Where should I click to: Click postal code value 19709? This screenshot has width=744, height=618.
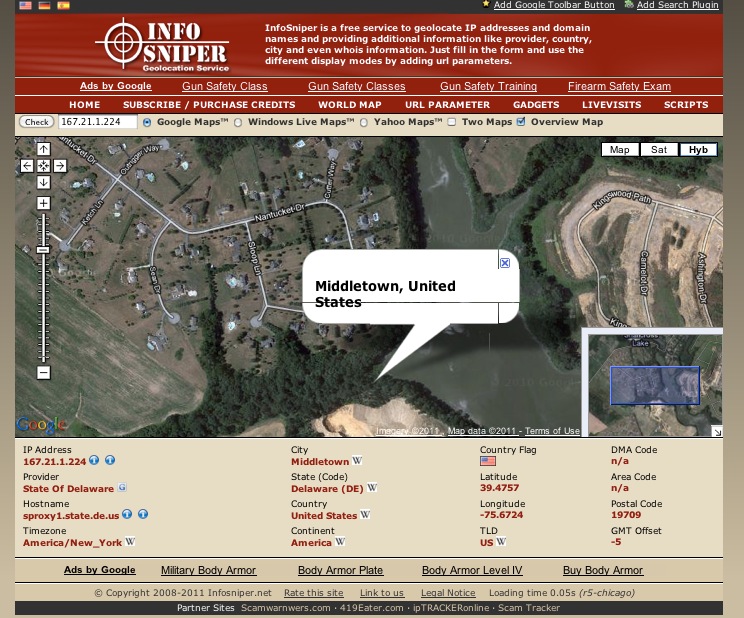pos(626,515)
